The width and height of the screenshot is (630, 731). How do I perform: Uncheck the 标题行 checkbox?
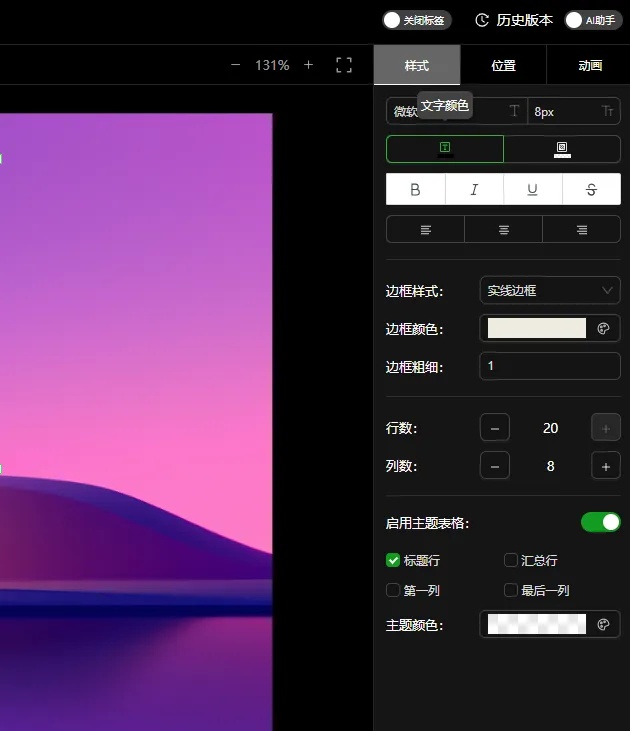393,560
